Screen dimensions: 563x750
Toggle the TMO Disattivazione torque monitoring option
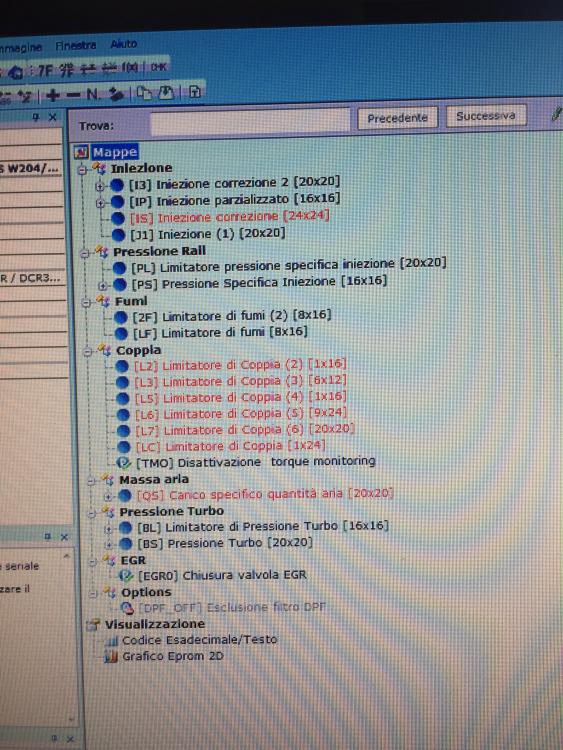point(124,463)
